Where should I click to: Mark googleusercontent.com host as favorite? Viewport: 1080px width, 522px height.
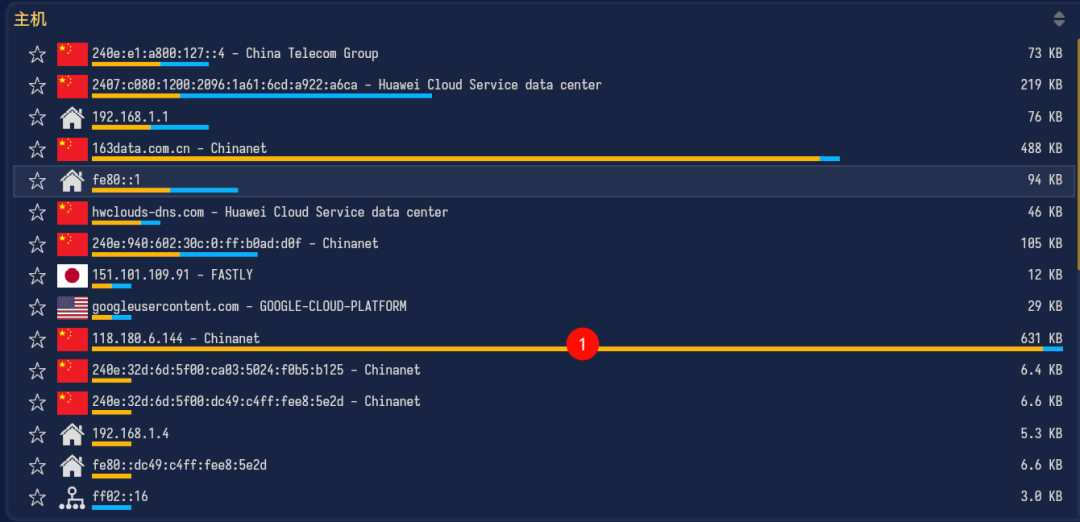pyautogui.click(x=37, y=308)
